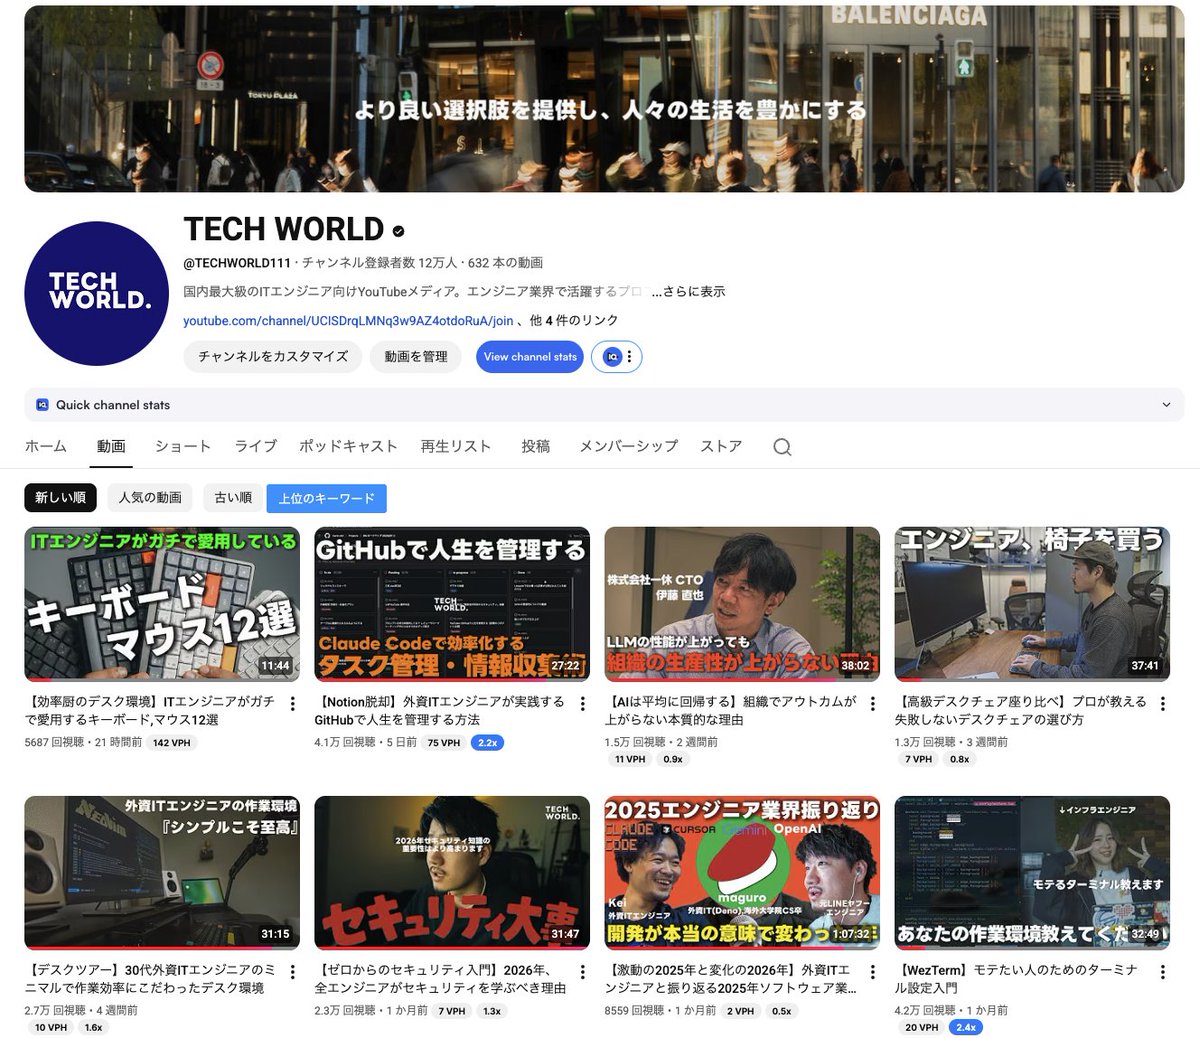Select the 人気の動画 filter chip
This screenshot has width=1200, height=1038.
(x=148, y=497)
